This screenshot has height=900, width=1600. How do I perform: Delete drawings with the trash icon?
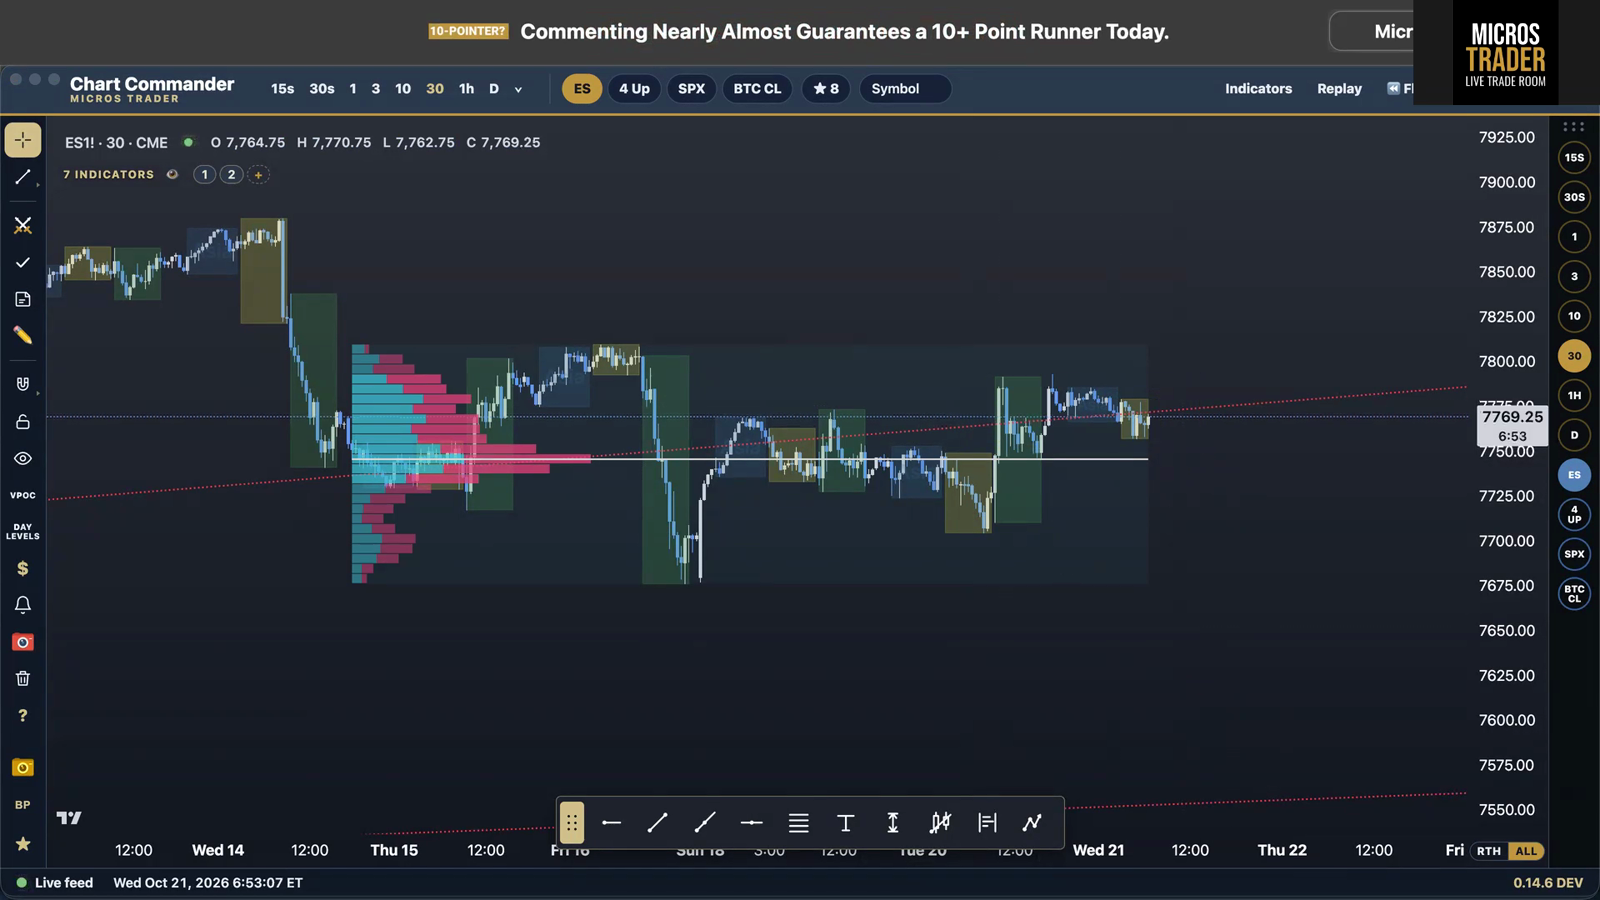(x=23, y=678)
